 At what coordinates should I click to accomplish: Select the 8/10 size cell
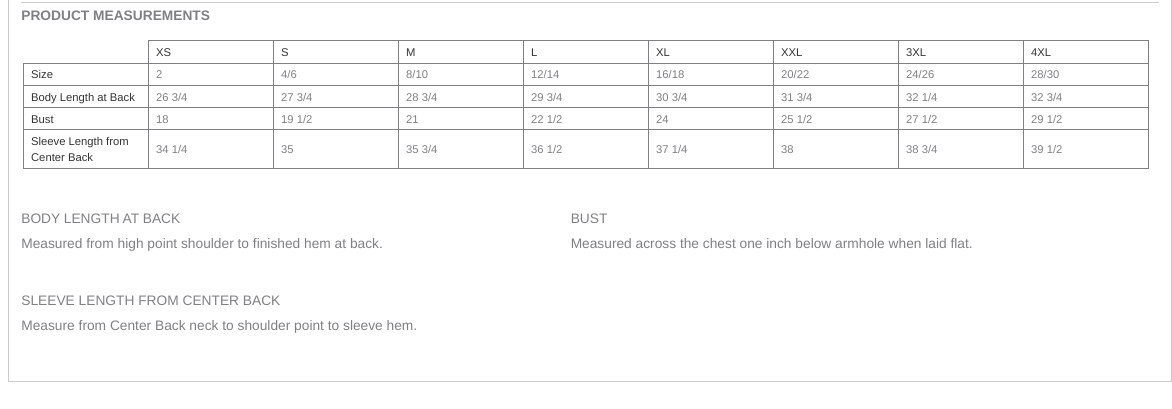(418, 74)
